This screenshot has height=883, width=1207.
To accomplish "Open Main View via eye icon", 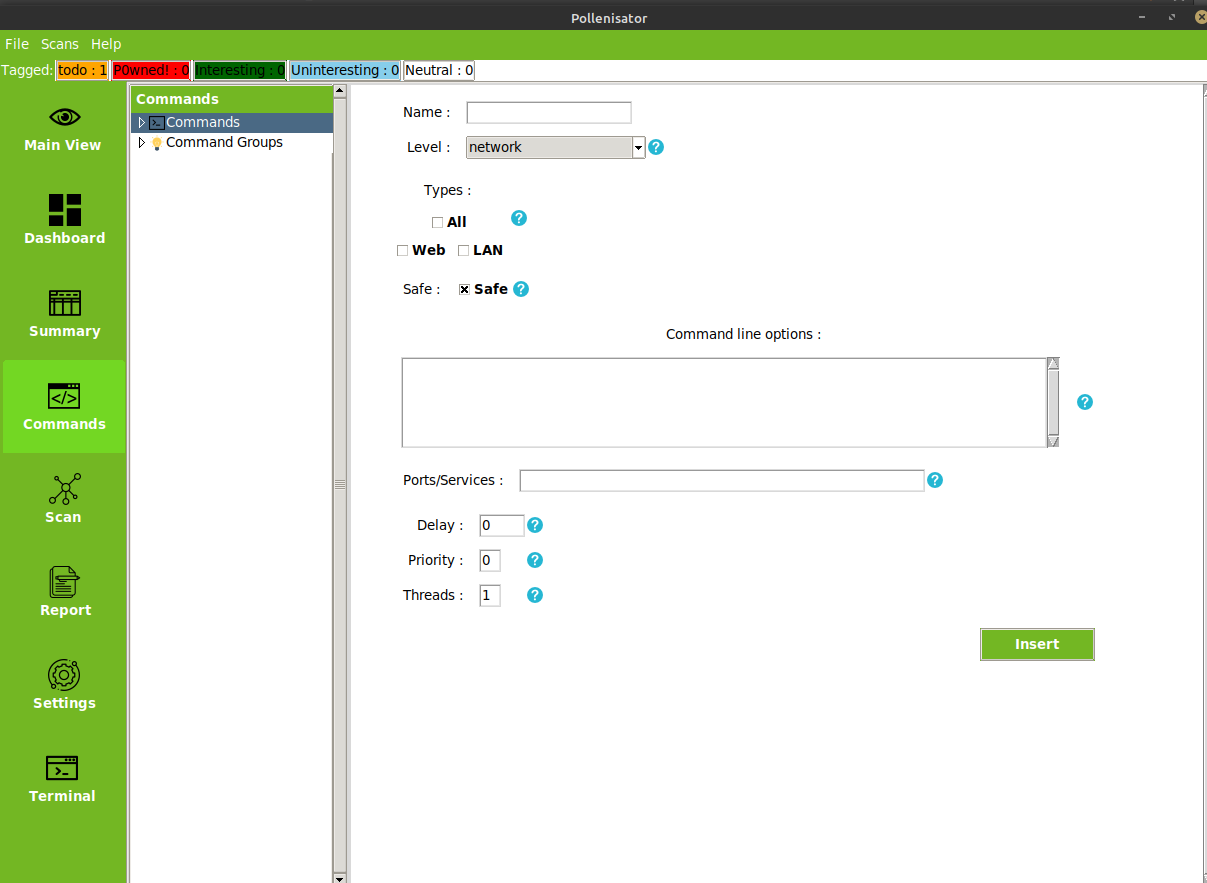I will click(x=65, y=117).
